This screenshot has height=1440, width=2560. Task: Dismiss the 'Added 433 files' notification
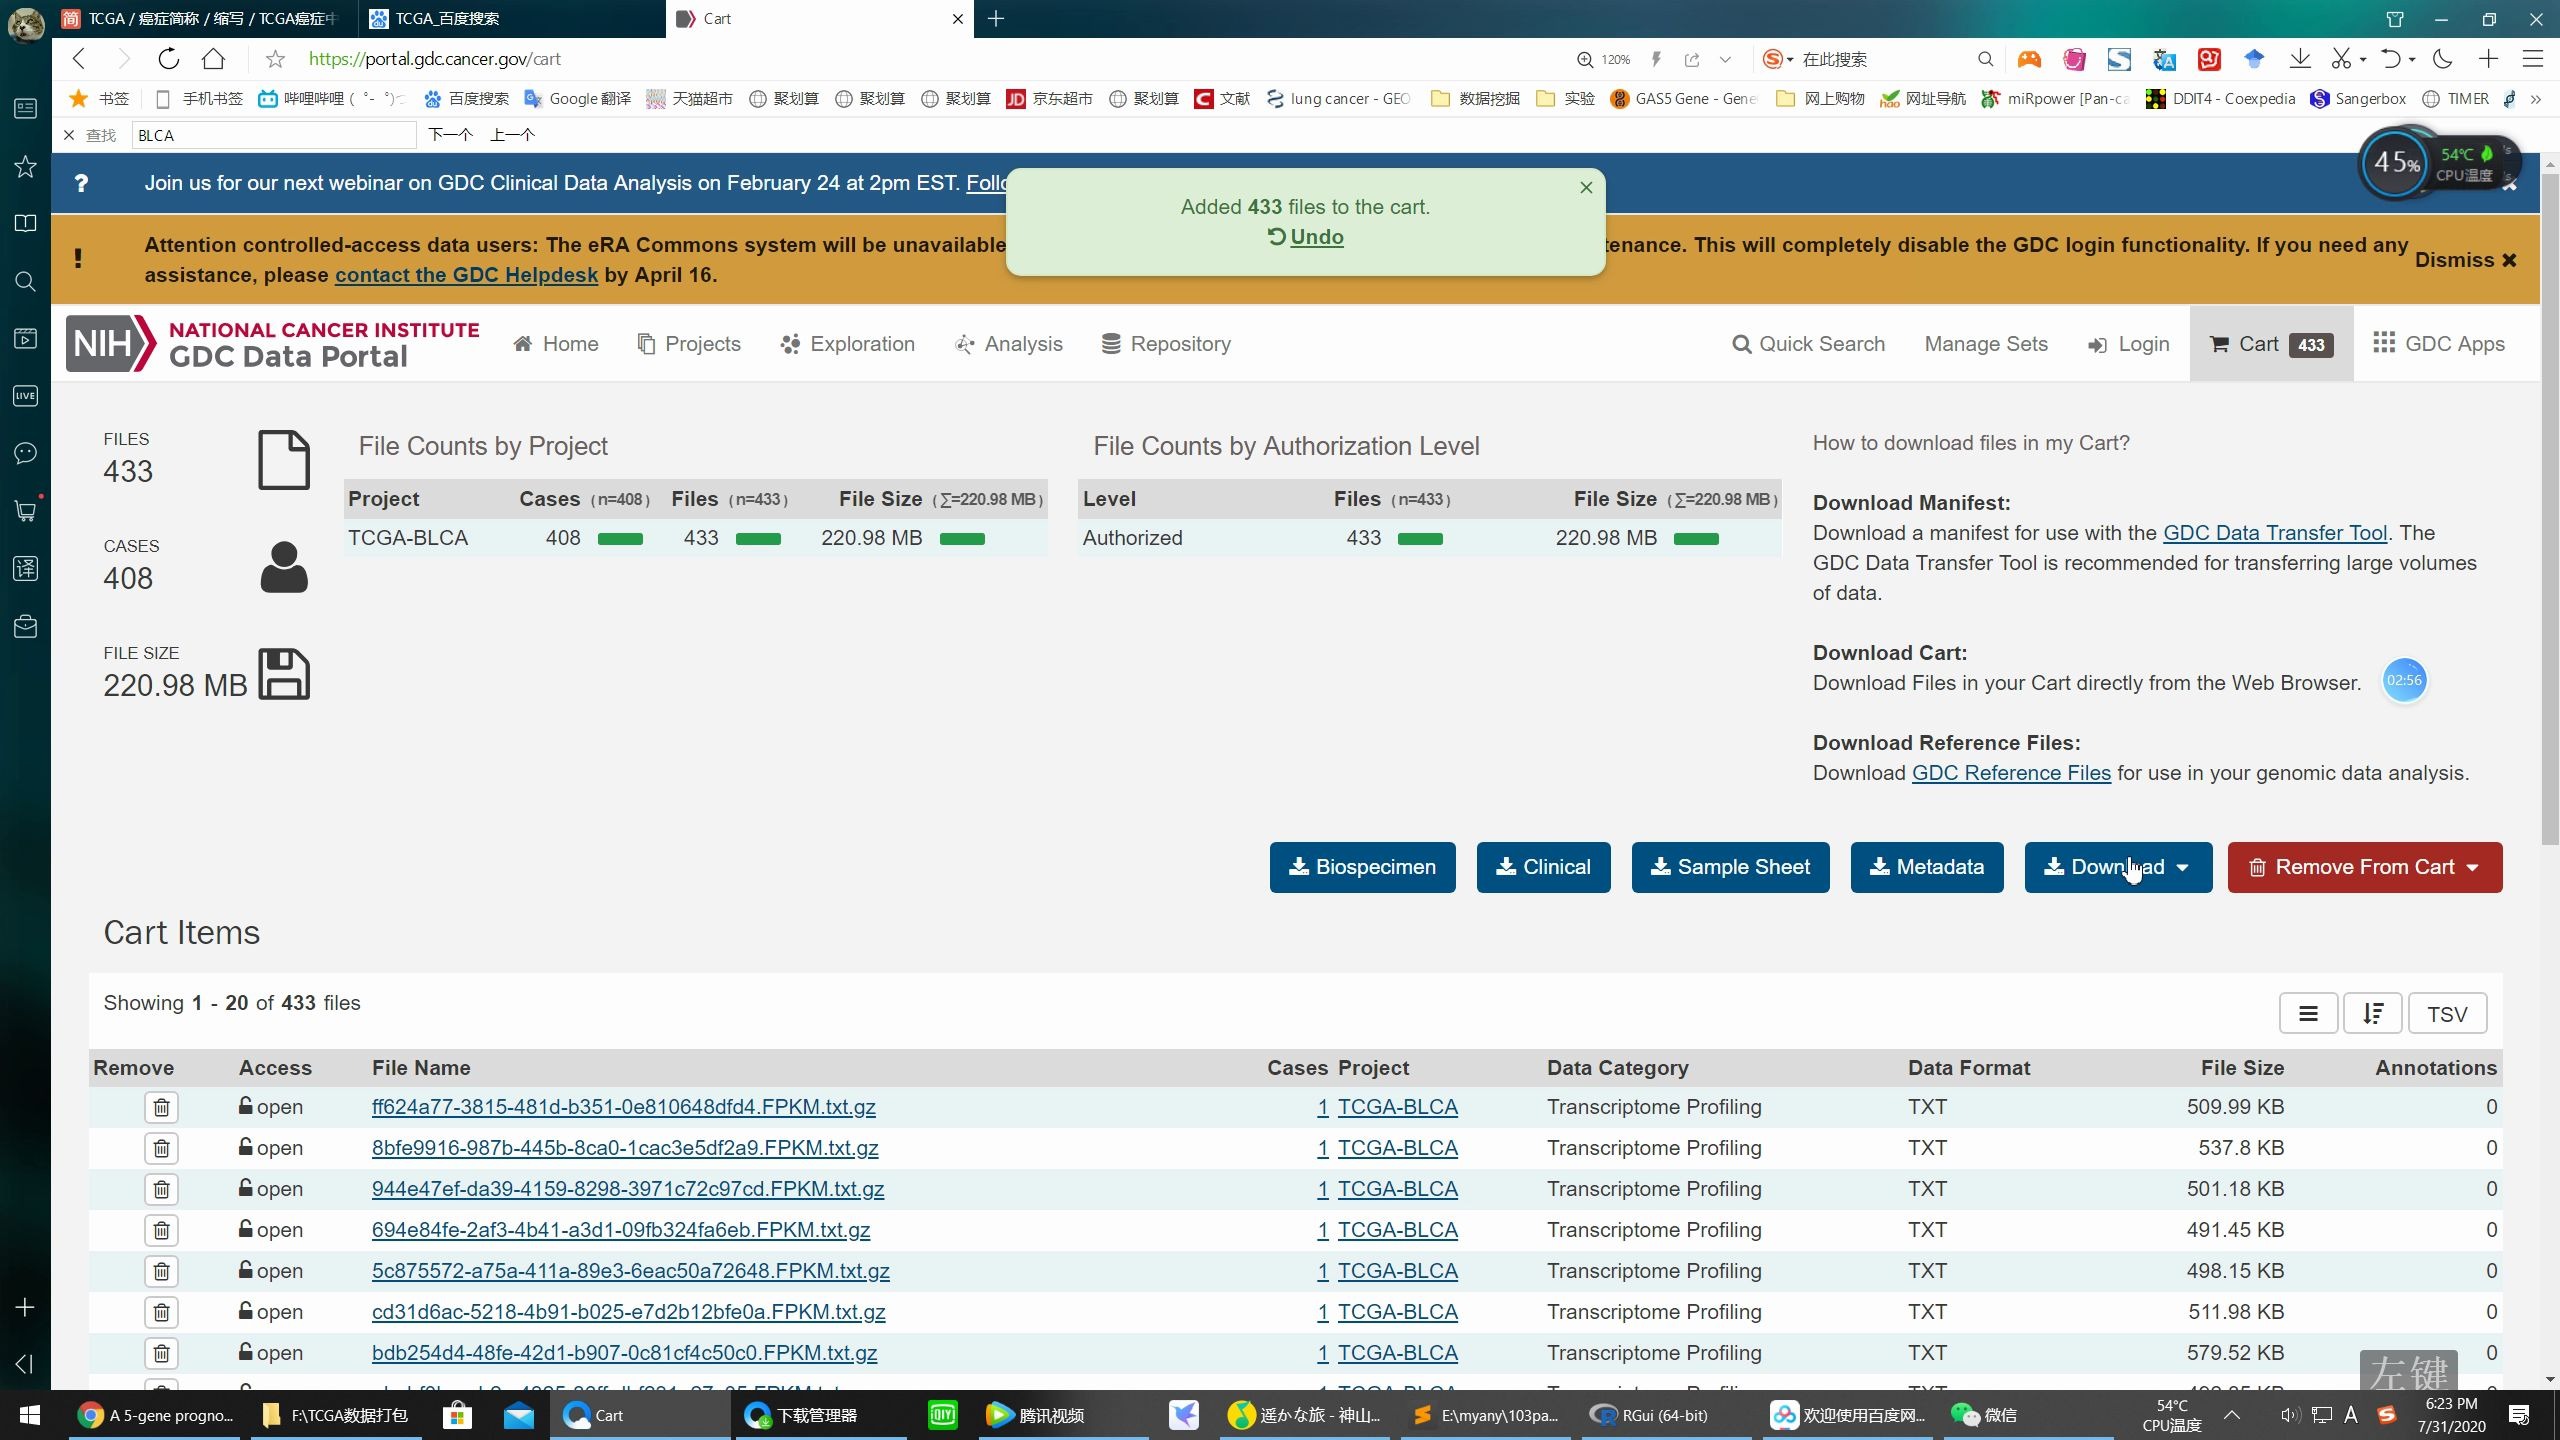(x=1586, y=187)
